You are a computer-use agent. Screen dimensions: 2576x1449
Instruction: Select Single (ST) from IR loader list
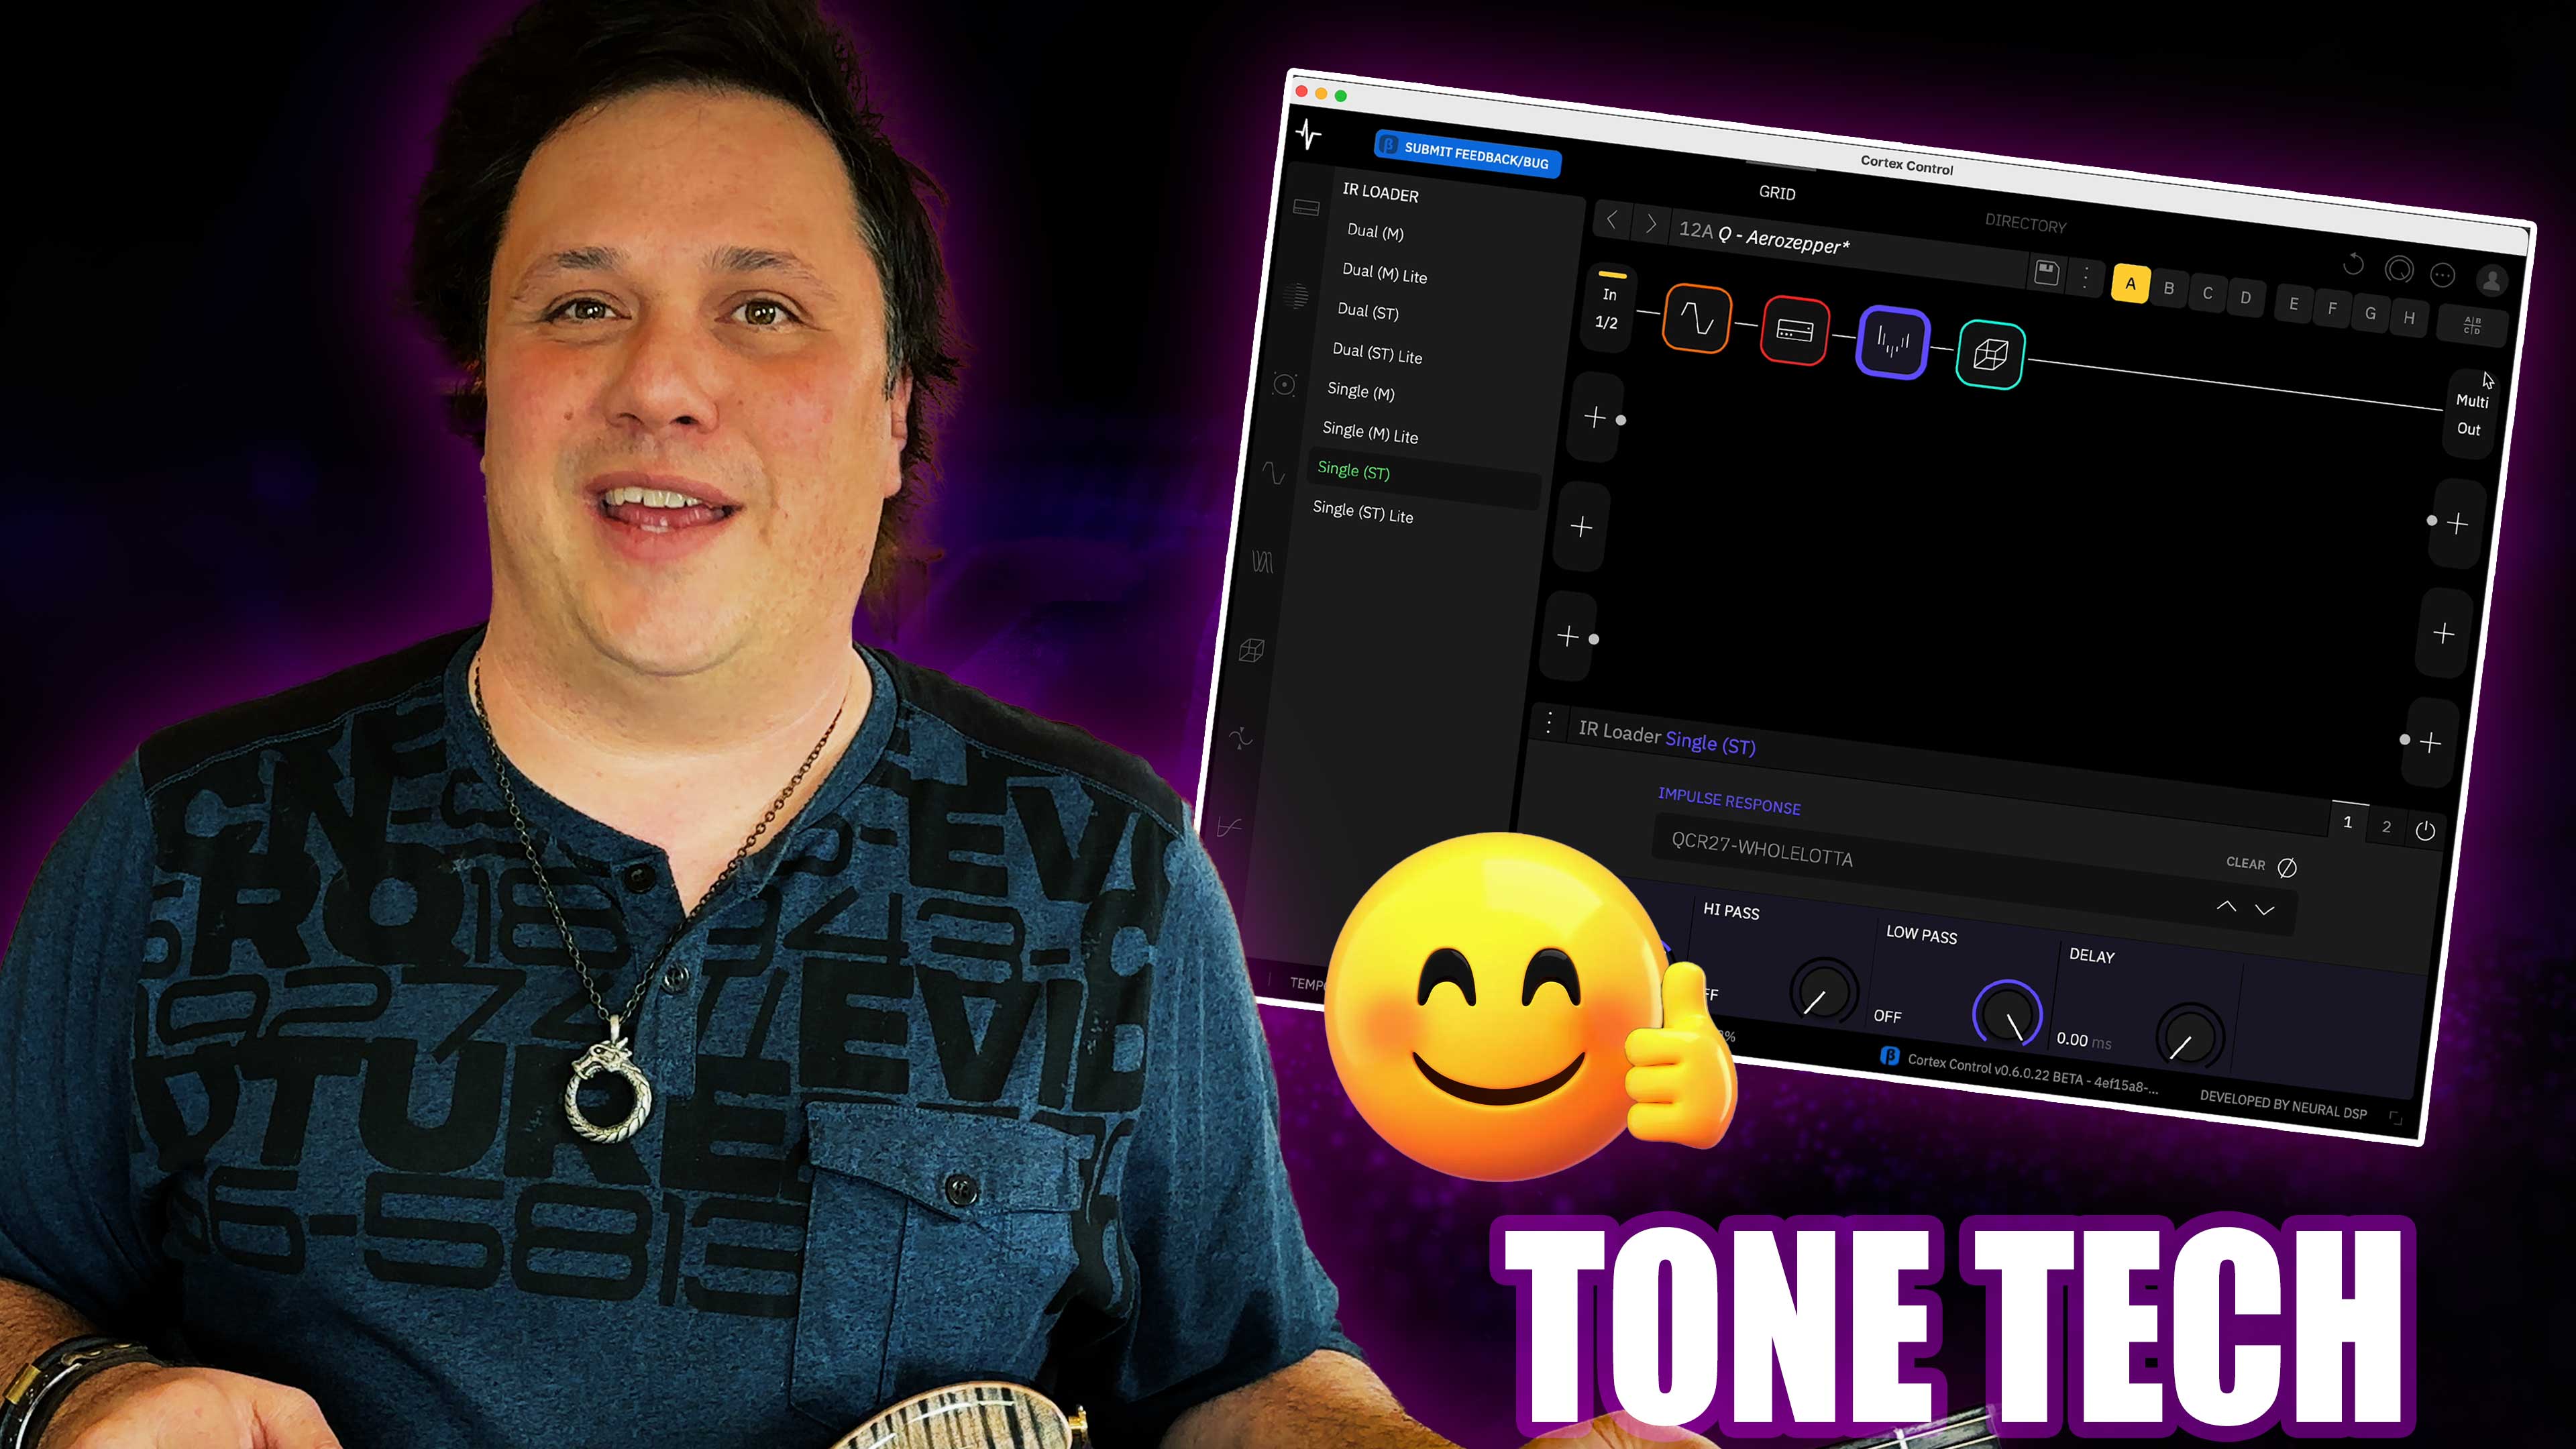(x=1355, y=471)
